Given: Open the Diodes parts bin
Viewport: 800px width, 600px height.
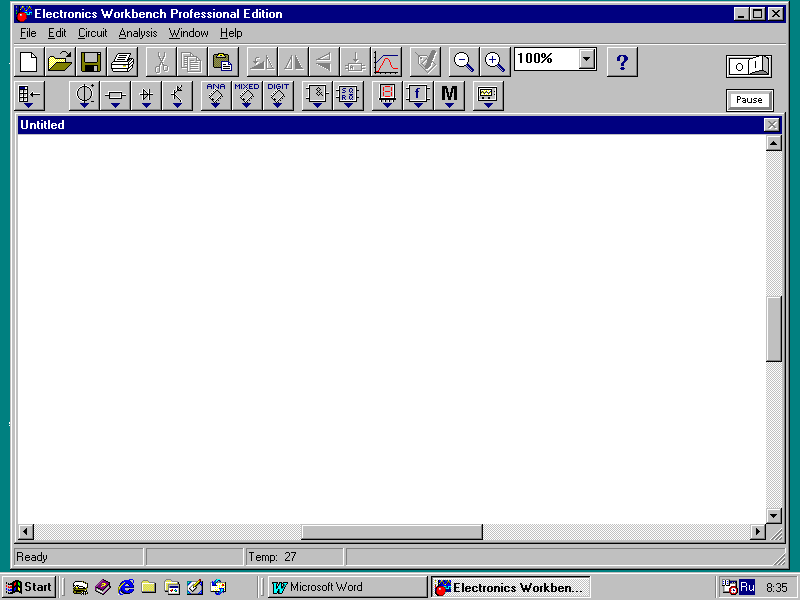Looking at the screenshot, I should pos(146,95).
